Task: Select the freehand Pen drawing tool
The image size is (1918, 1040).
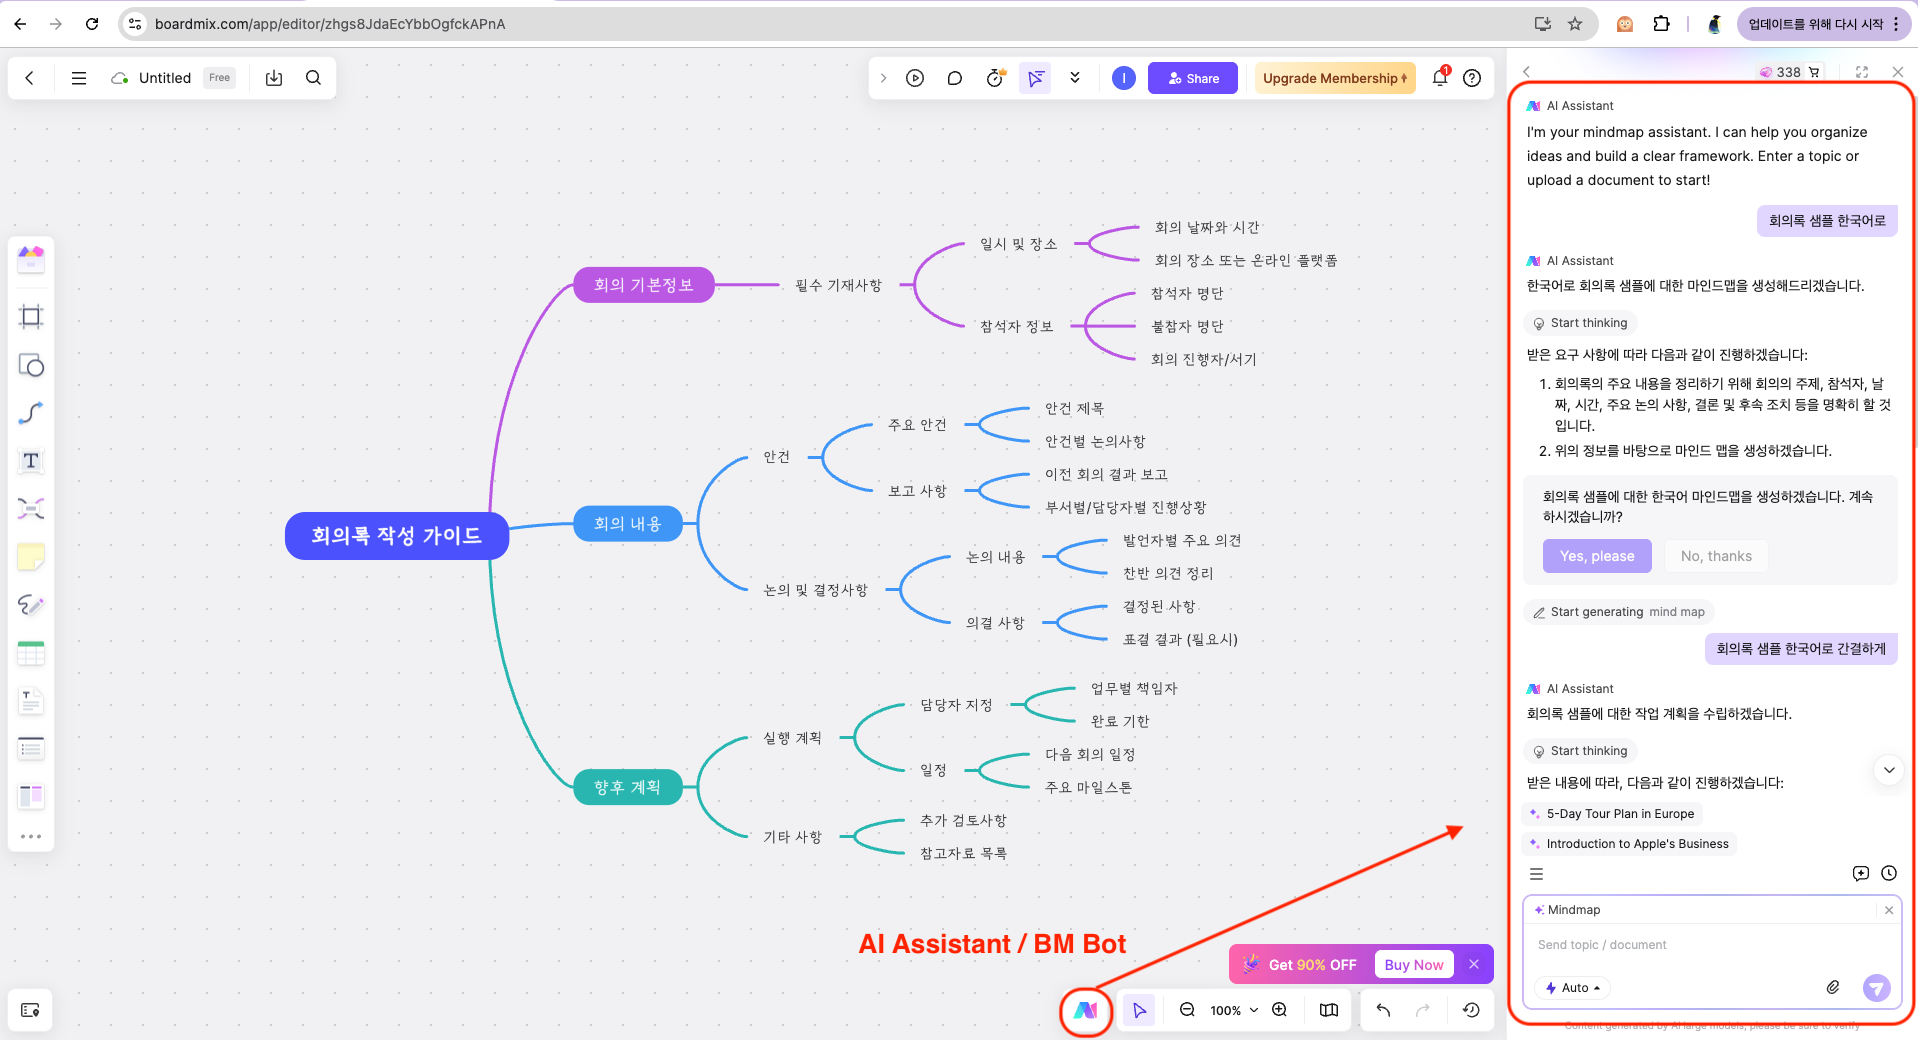Action: (x=31, y=605)
